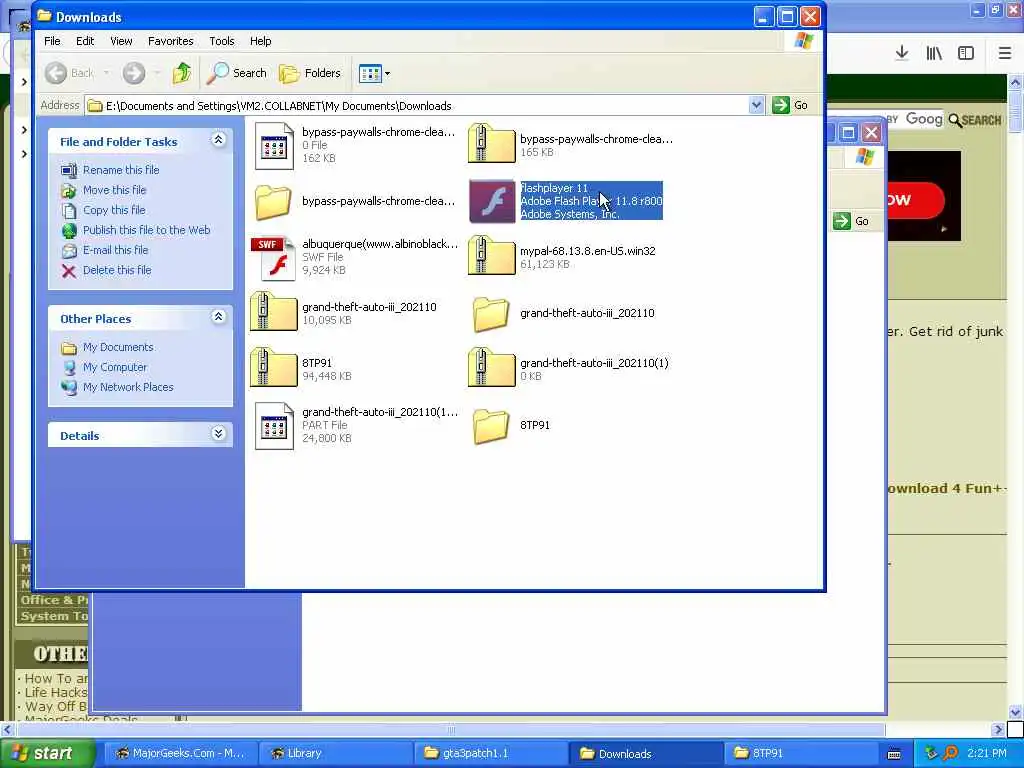The width and height of the screenshot is (1024, 768).
Task: Click Go button in background Explorer window
Action: tap(852, 221)
